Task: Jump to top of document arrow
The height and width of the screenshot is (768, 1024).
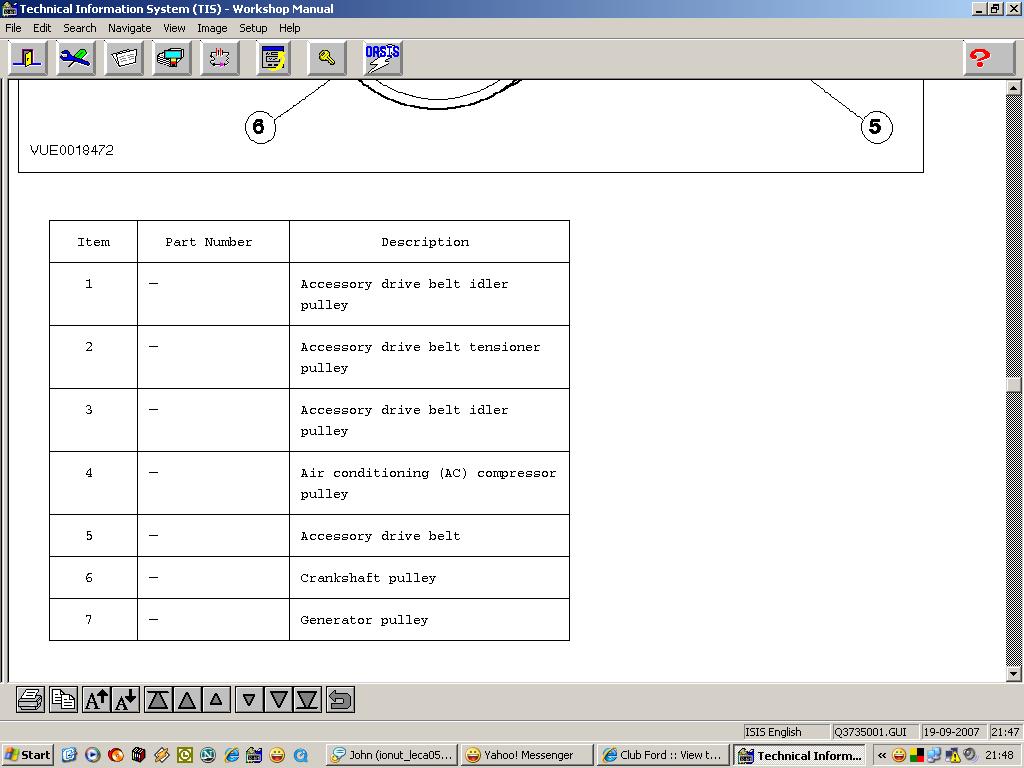Action: tap(158, 700)
